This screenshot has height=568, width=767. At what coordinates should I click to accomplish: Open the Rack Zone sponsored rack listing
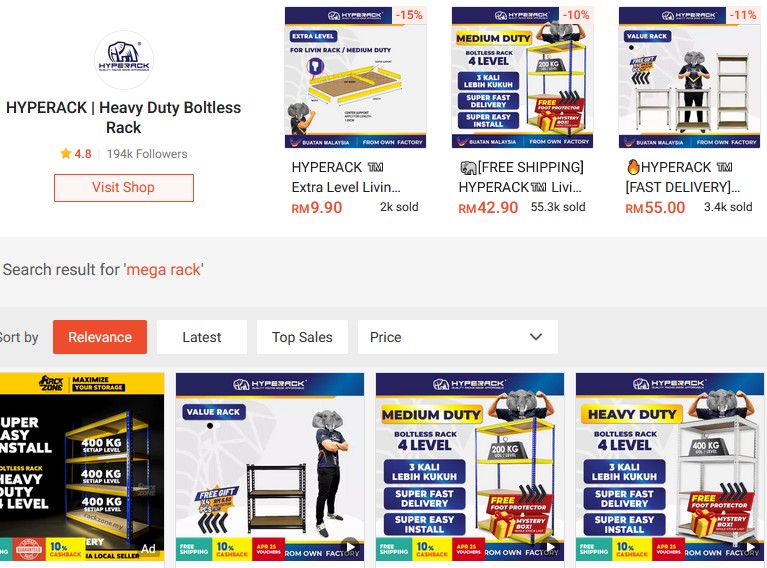click(81, 467)
